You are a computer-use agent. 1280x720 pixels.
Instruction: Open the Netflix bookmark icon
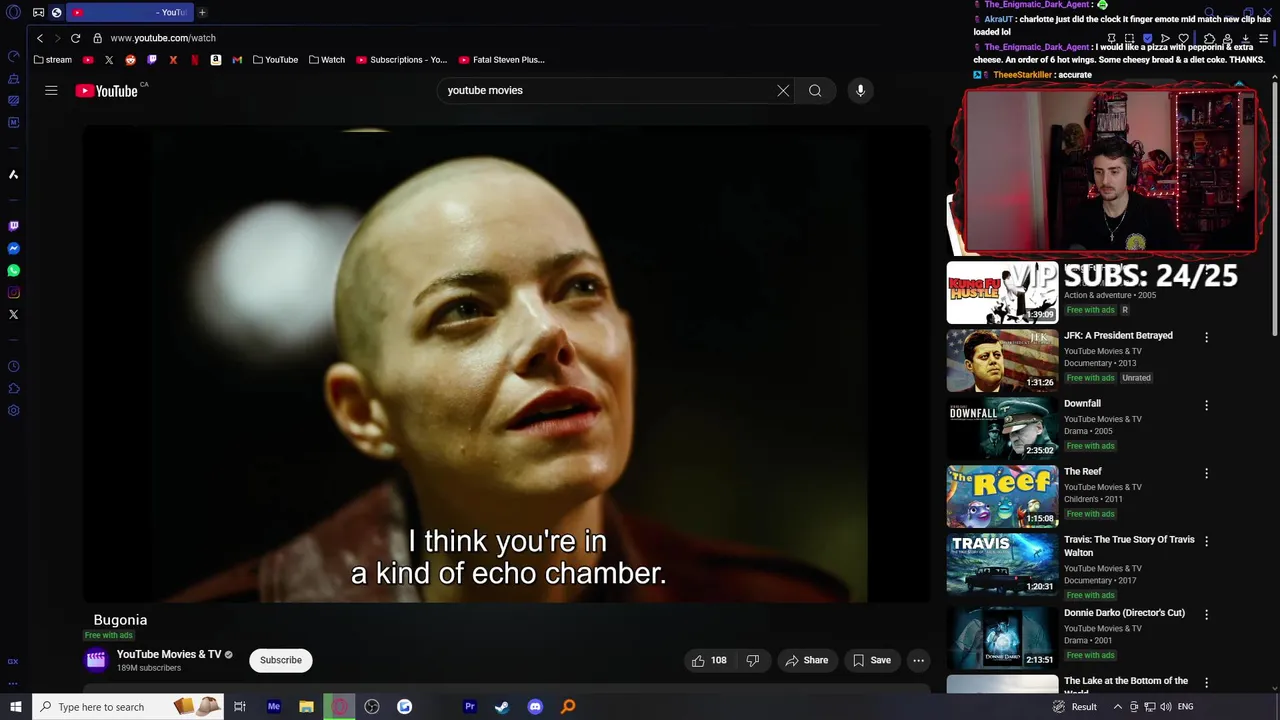(194, 60)
